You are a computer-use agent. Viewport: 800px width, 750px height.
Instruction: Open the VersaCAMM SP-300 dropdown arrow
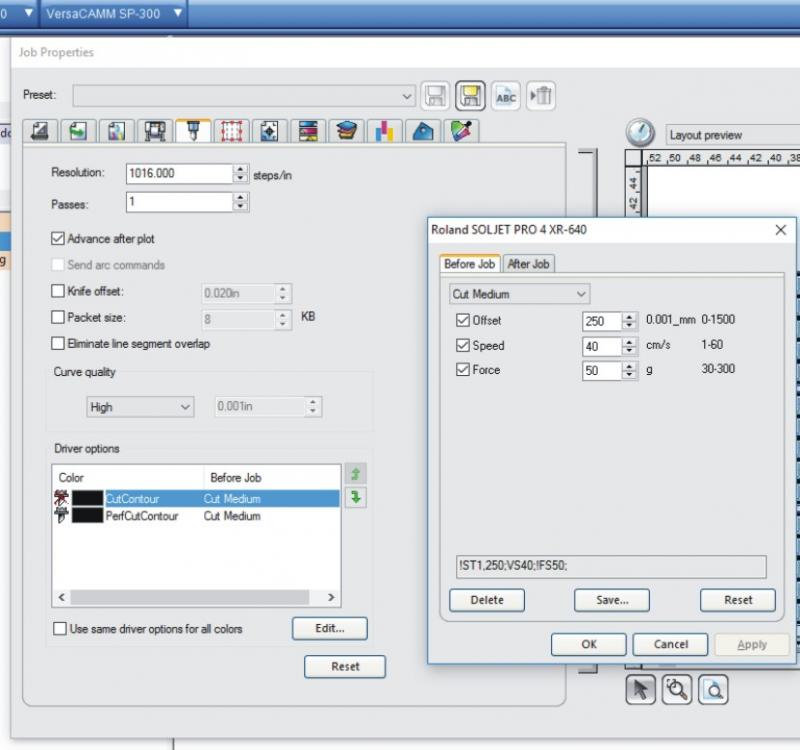pos(178,12)
